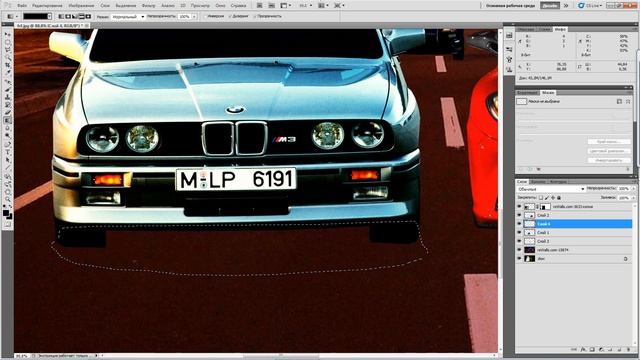Click the Reflected gradient icon

(81, 16)
